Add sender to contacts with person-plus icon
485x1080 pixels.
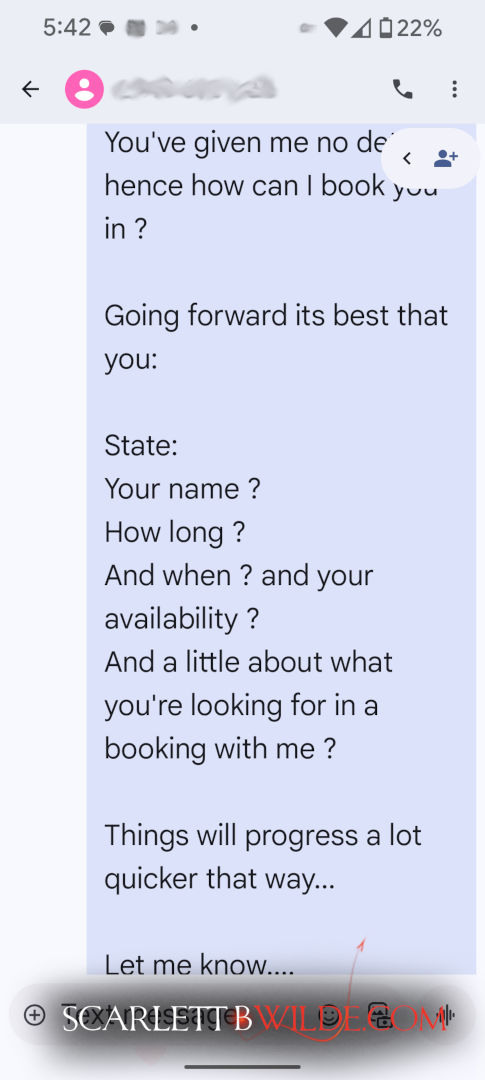point(446,158)
